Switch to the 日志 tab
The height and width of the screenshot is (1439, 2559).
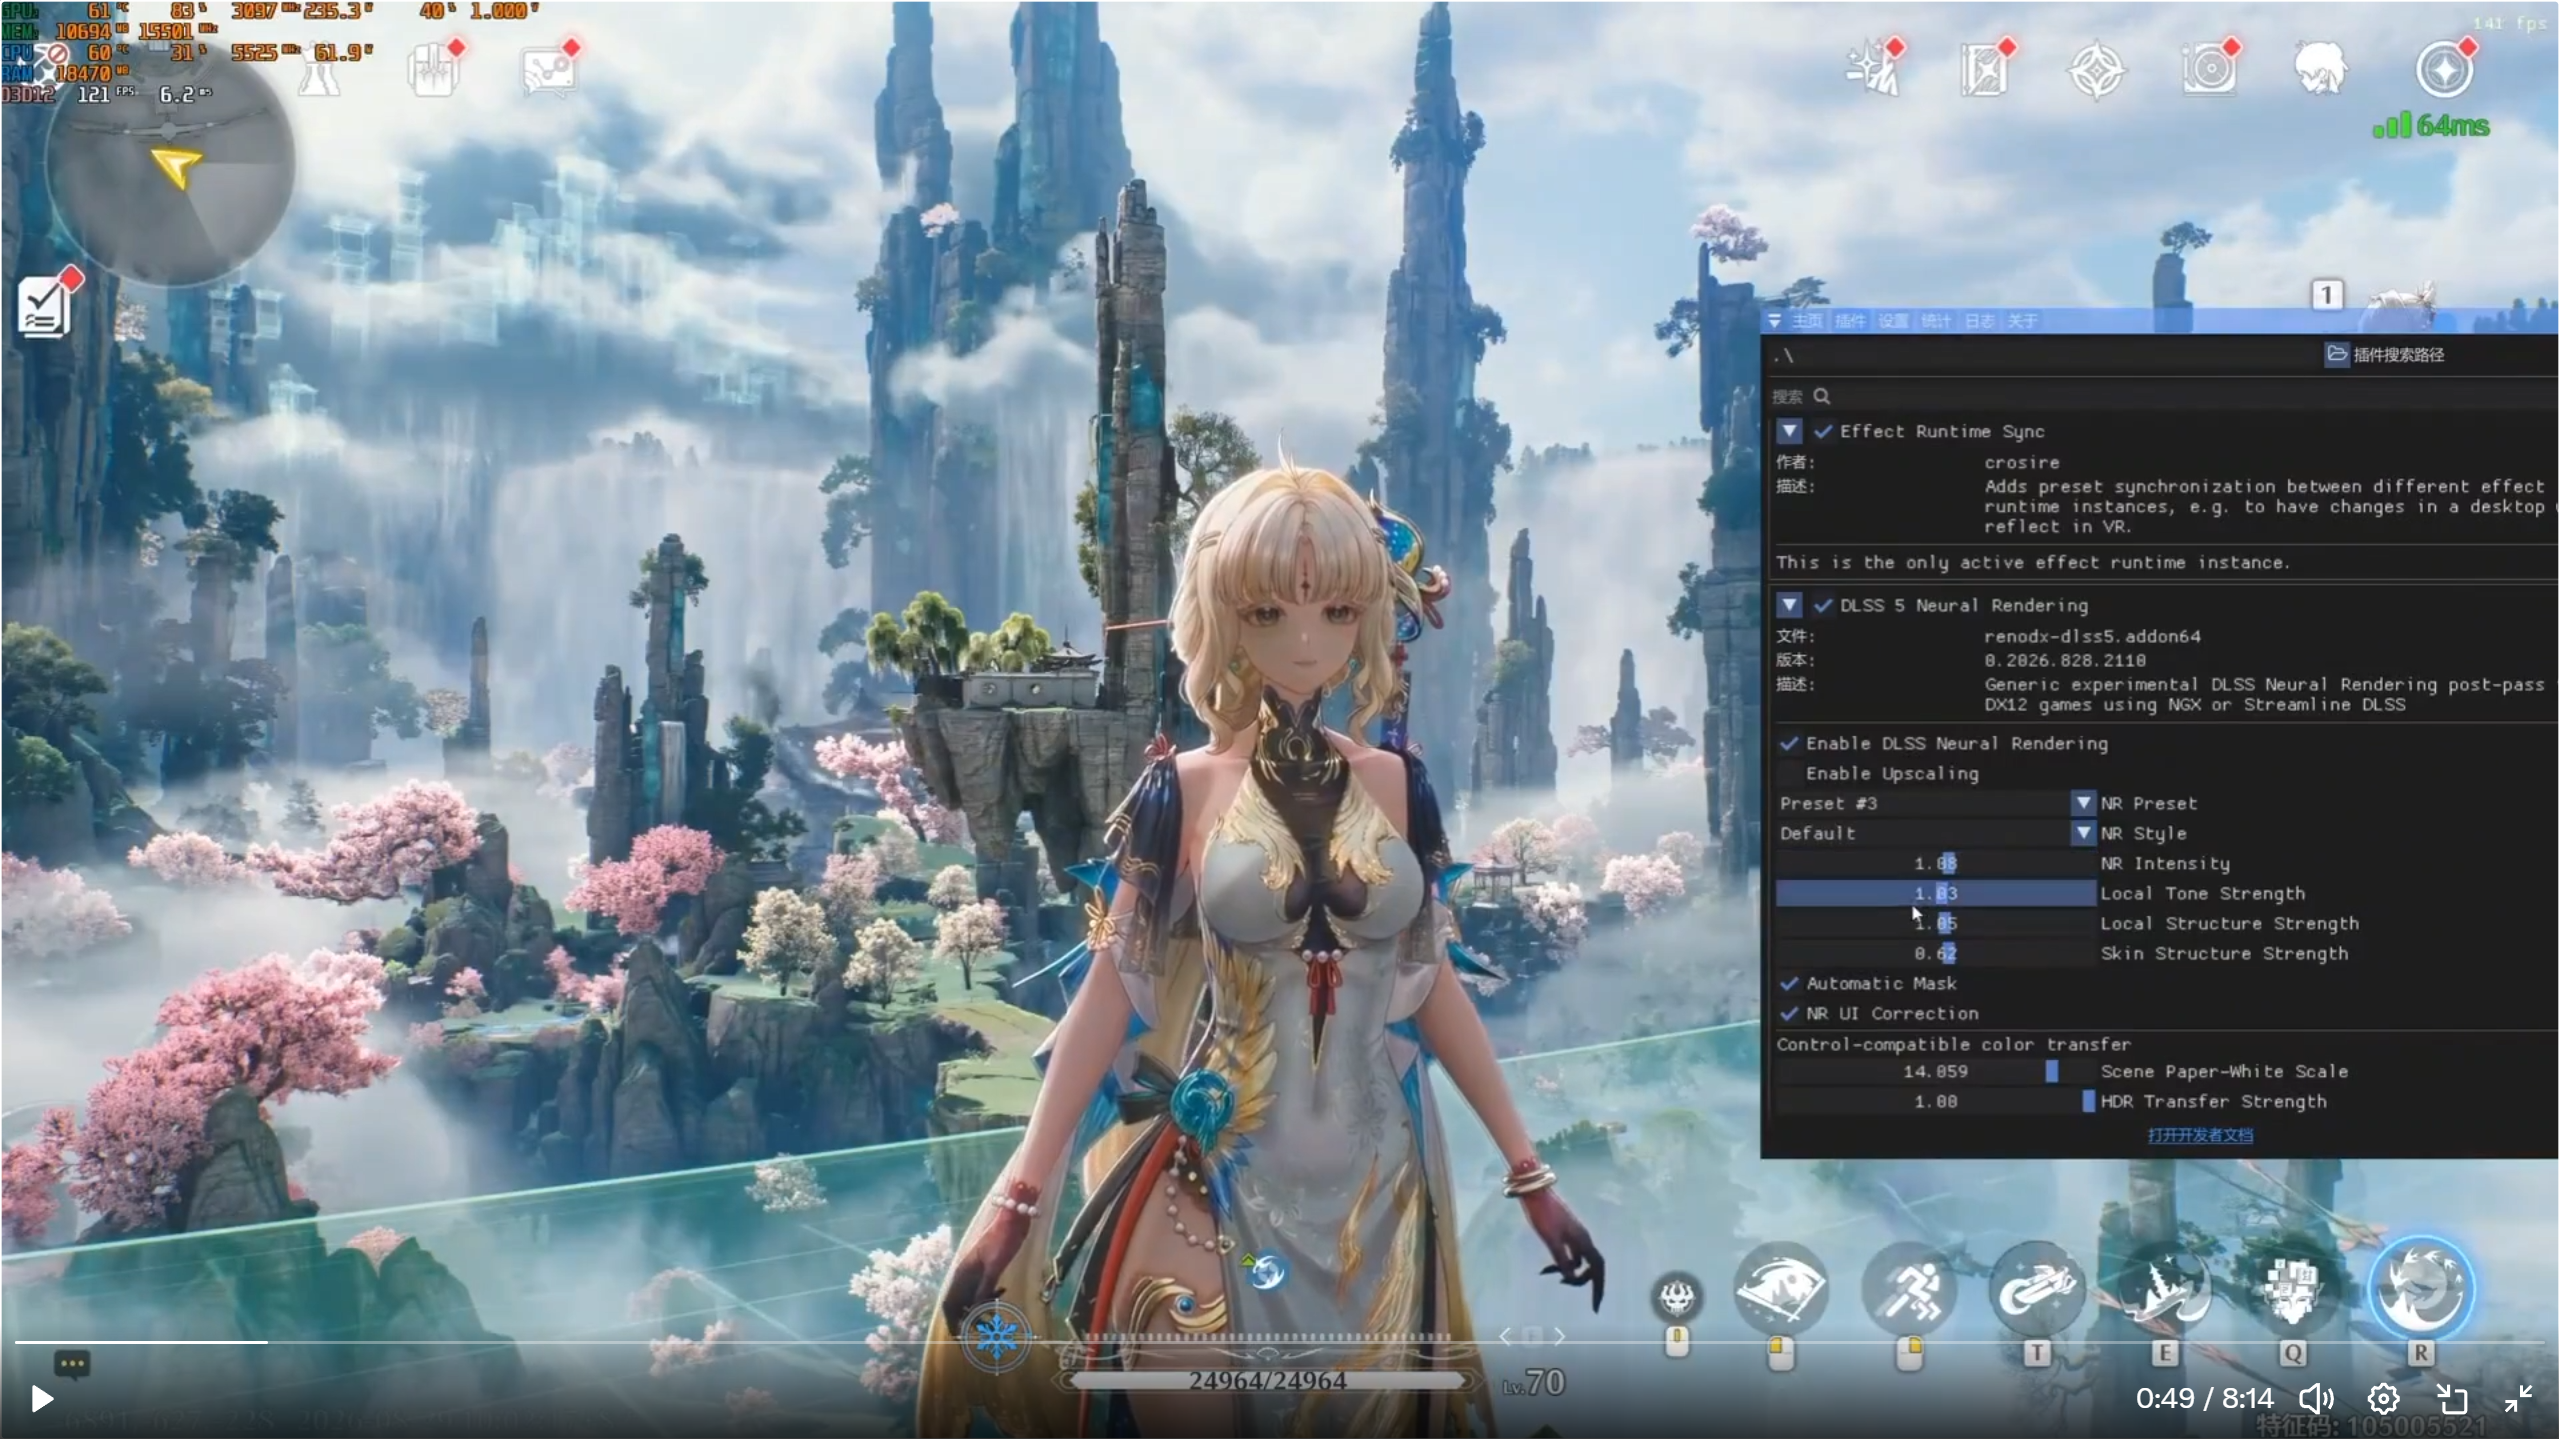1979,321
